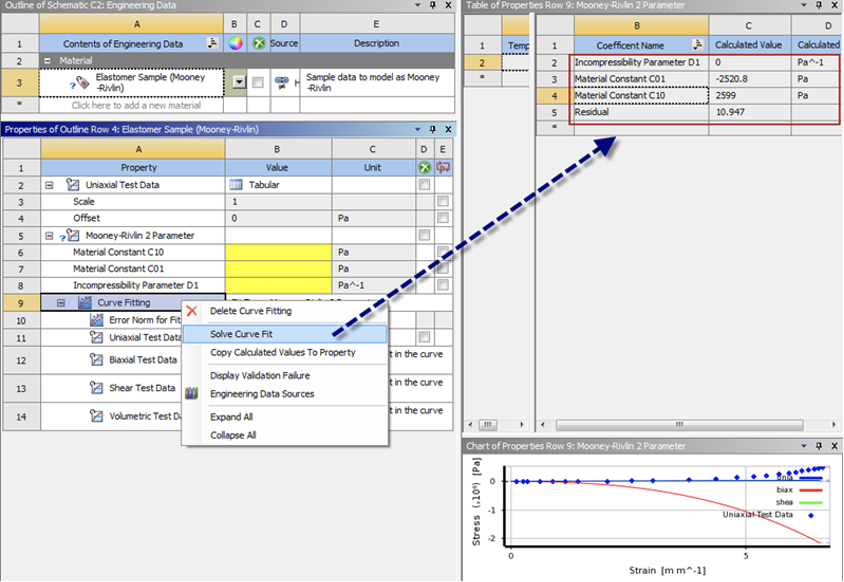Open the Chart of Properties panel options dropdown
The height and width of the screenshot is (582, 844).
pos(804,446)
